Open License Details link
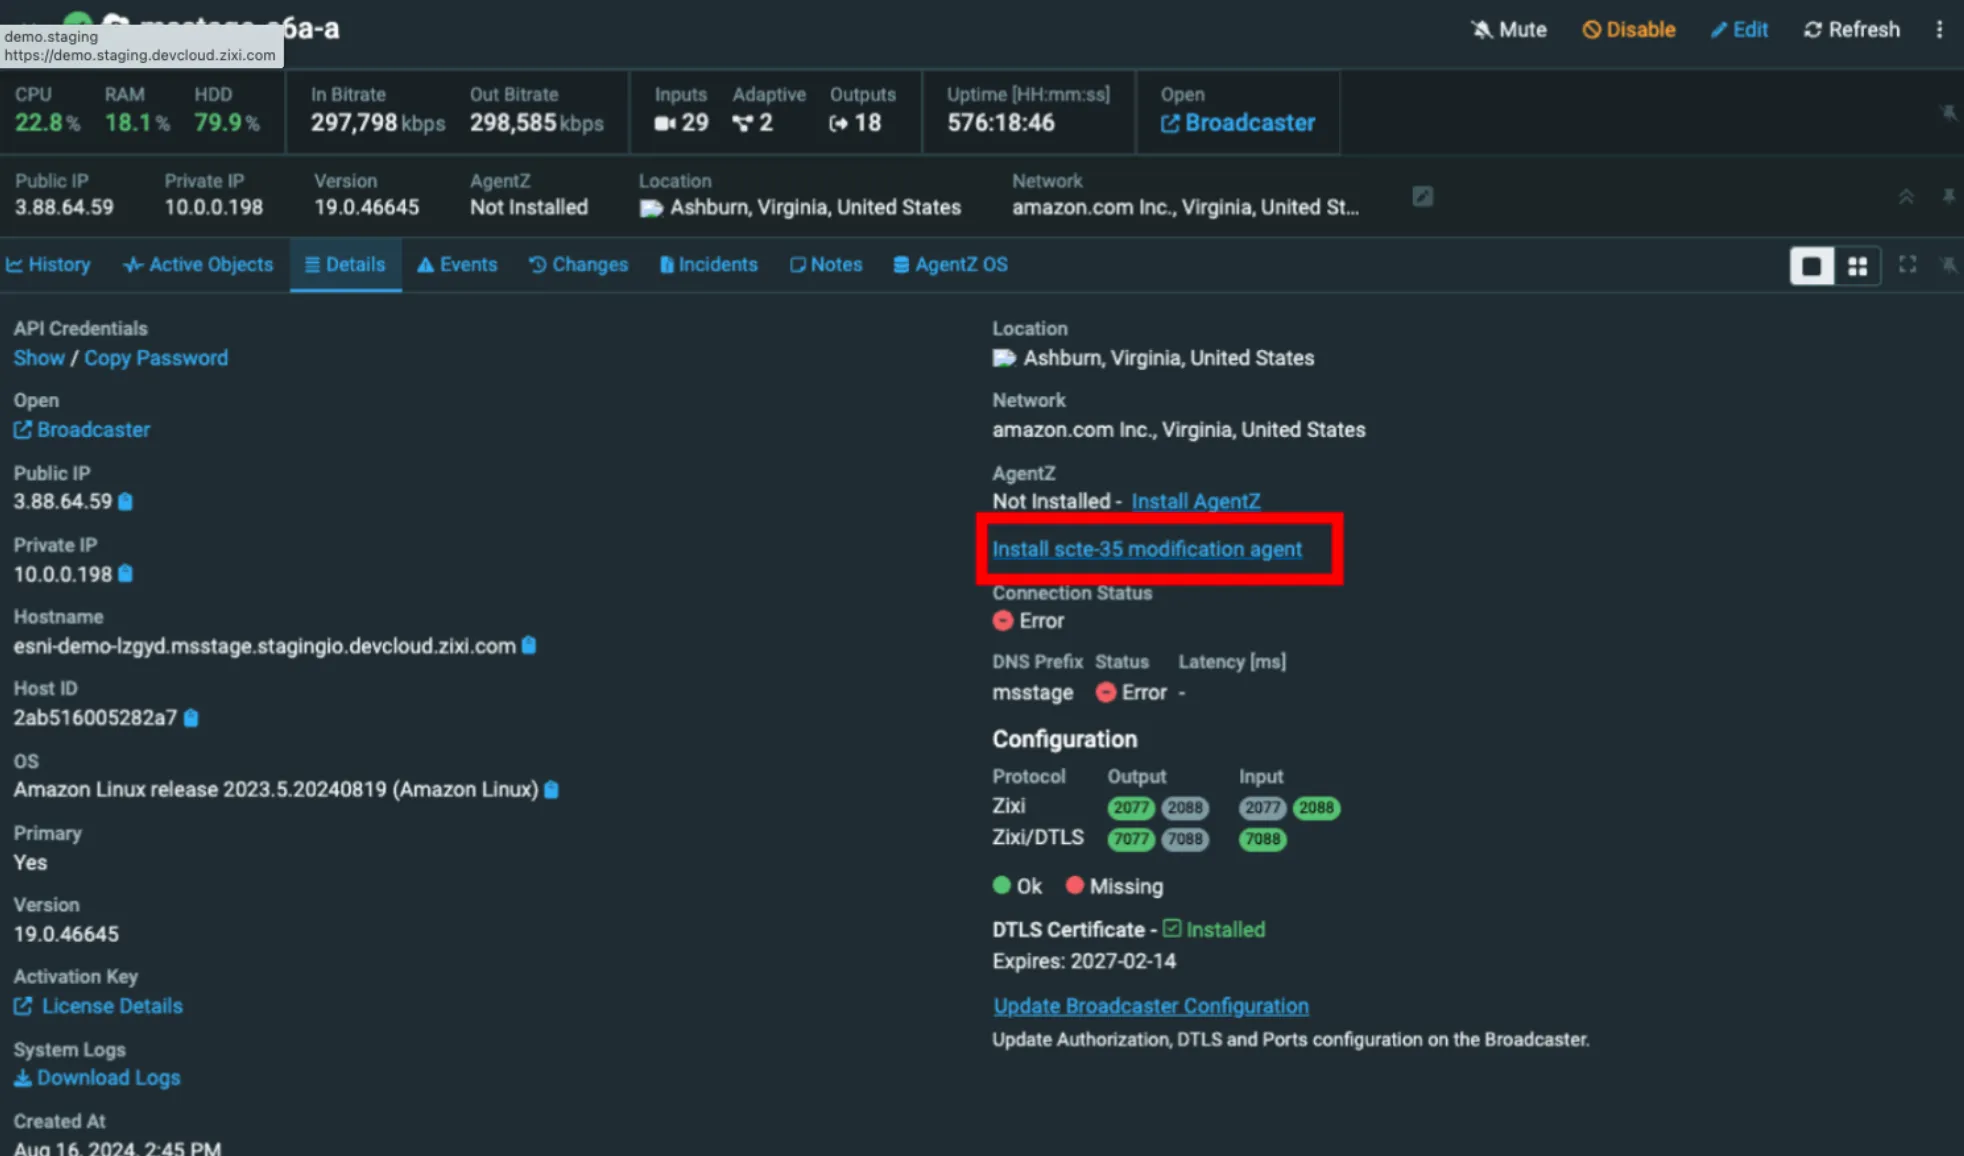 [98, 1006]
